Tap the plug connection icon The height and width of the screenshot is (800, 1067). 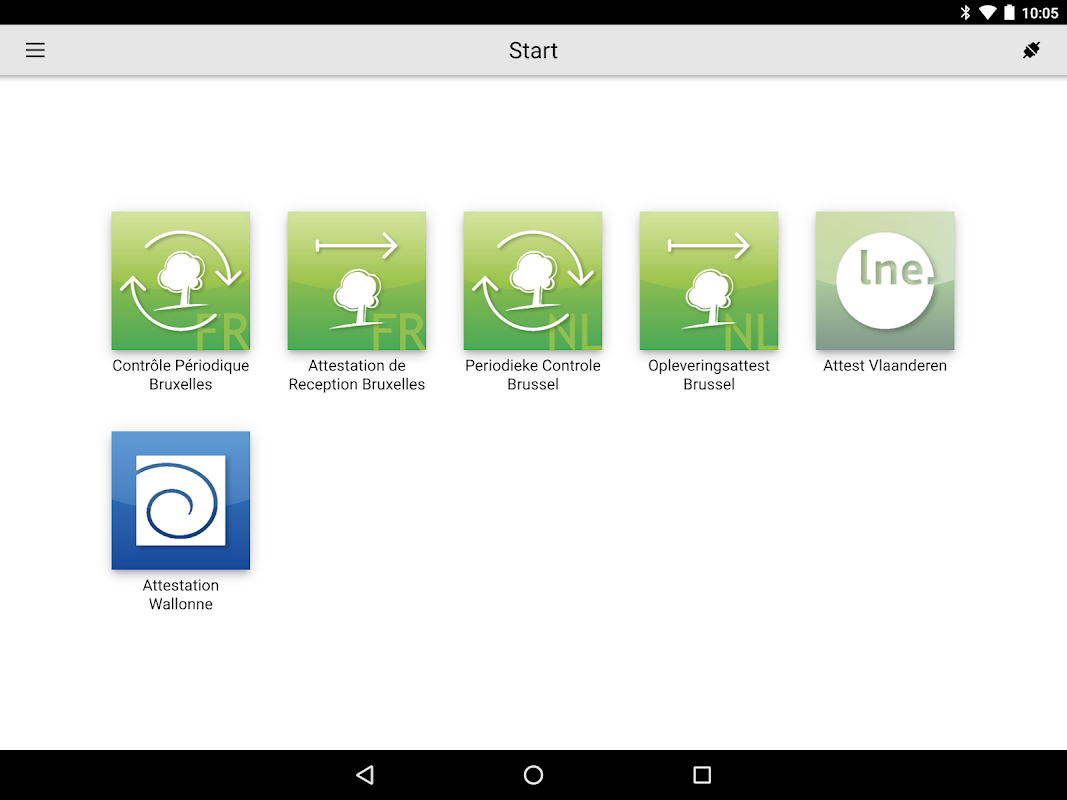click(1031, 50)
